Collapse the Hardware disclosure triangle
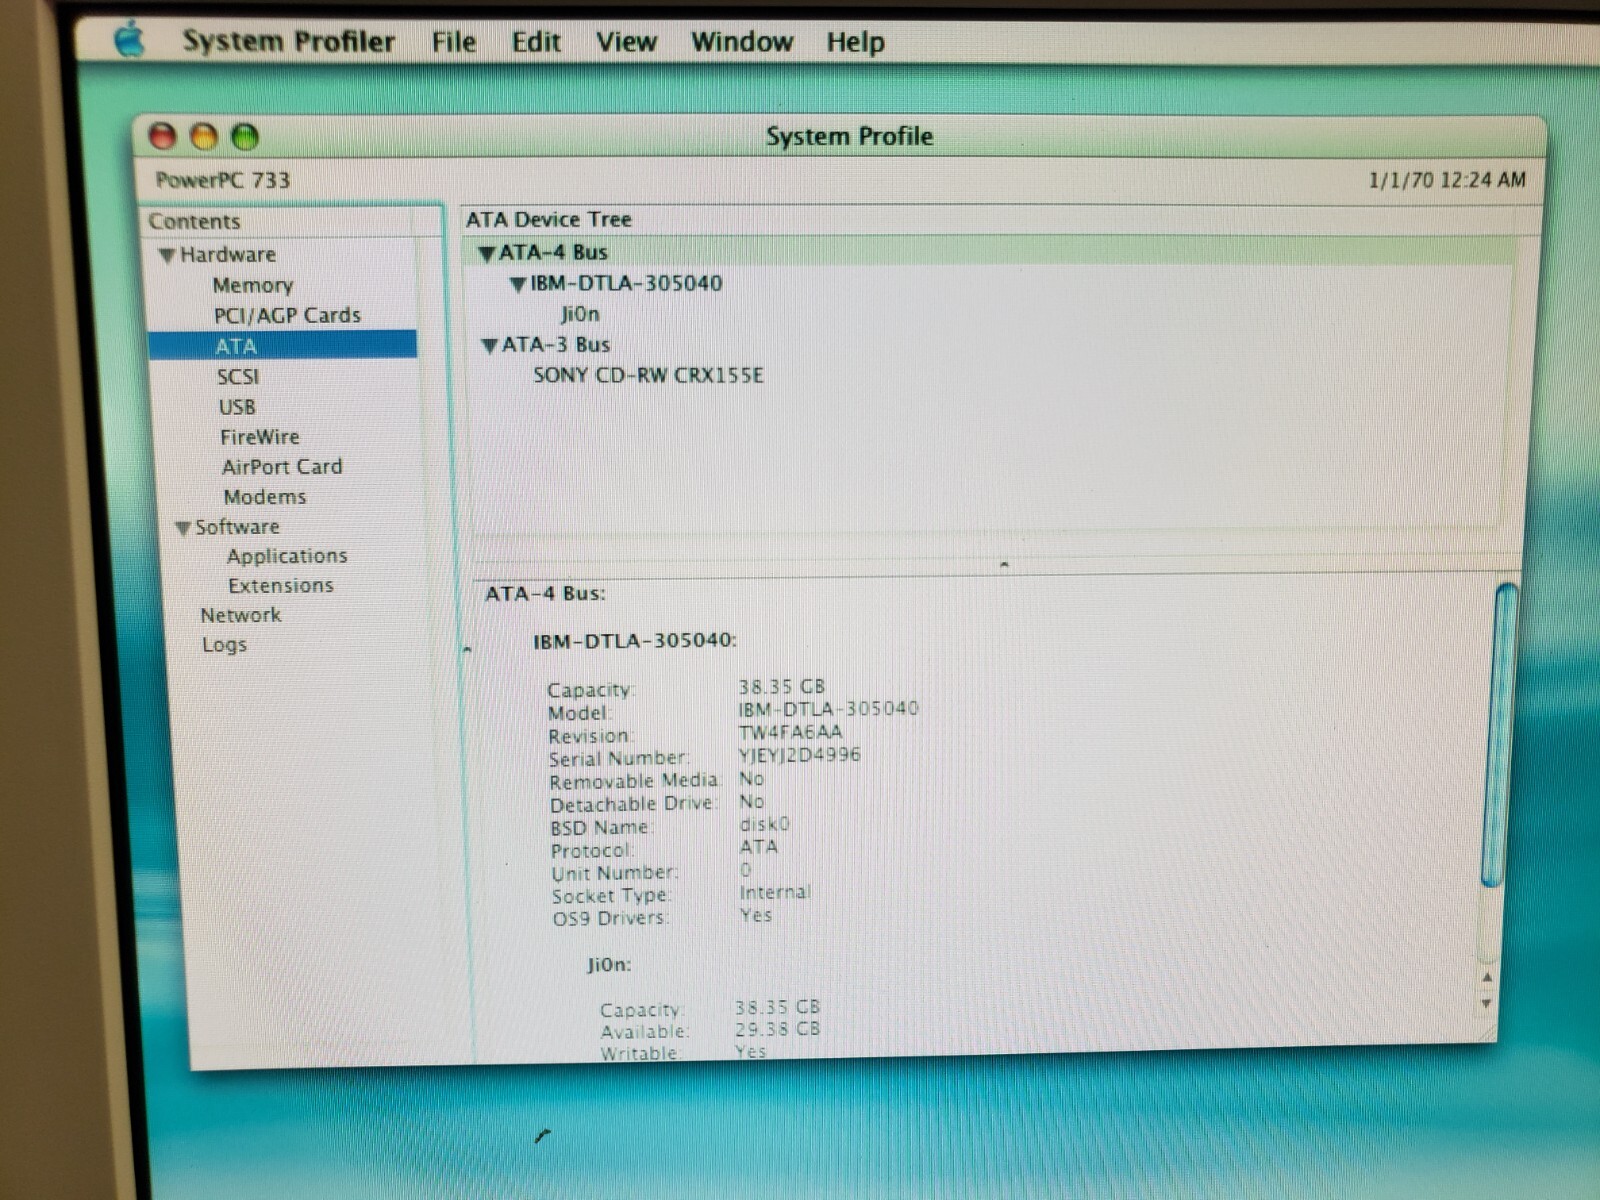 [x=167, y=256]
